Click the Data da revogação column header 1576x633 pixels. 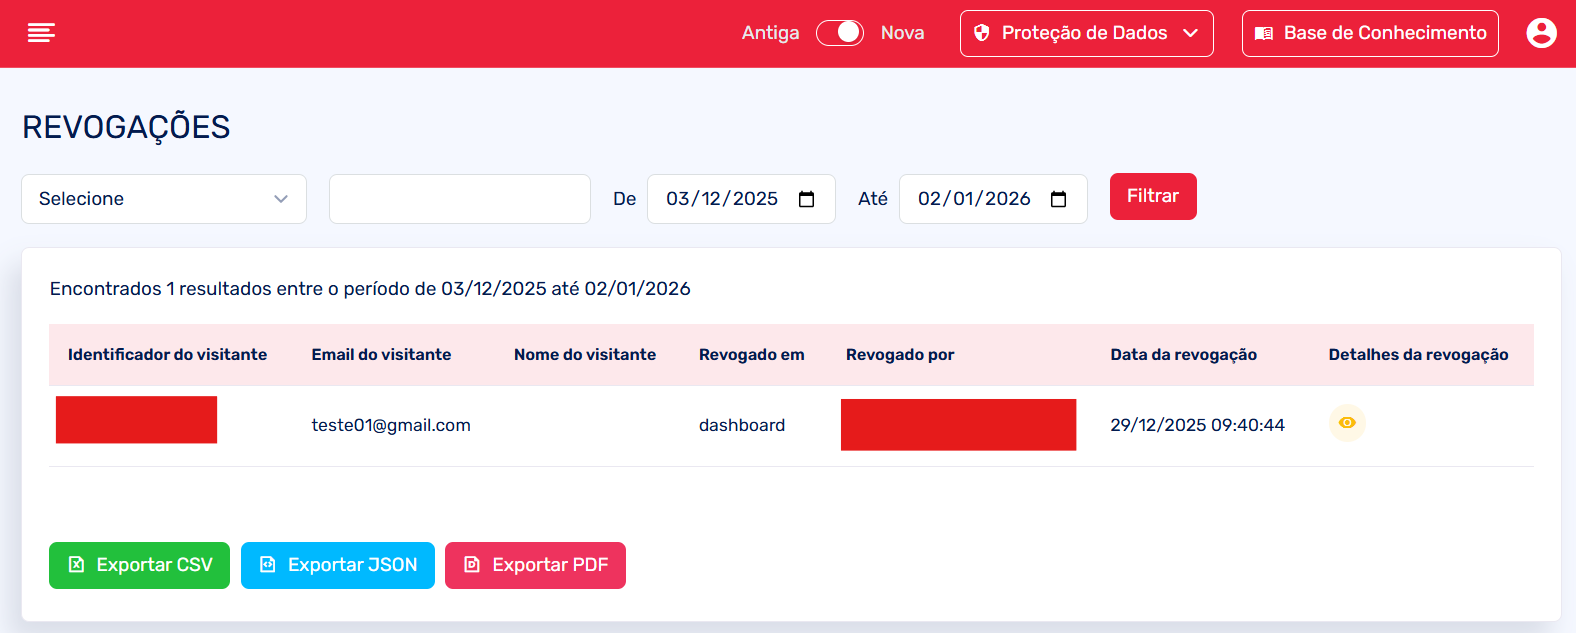coord(1183,355)
